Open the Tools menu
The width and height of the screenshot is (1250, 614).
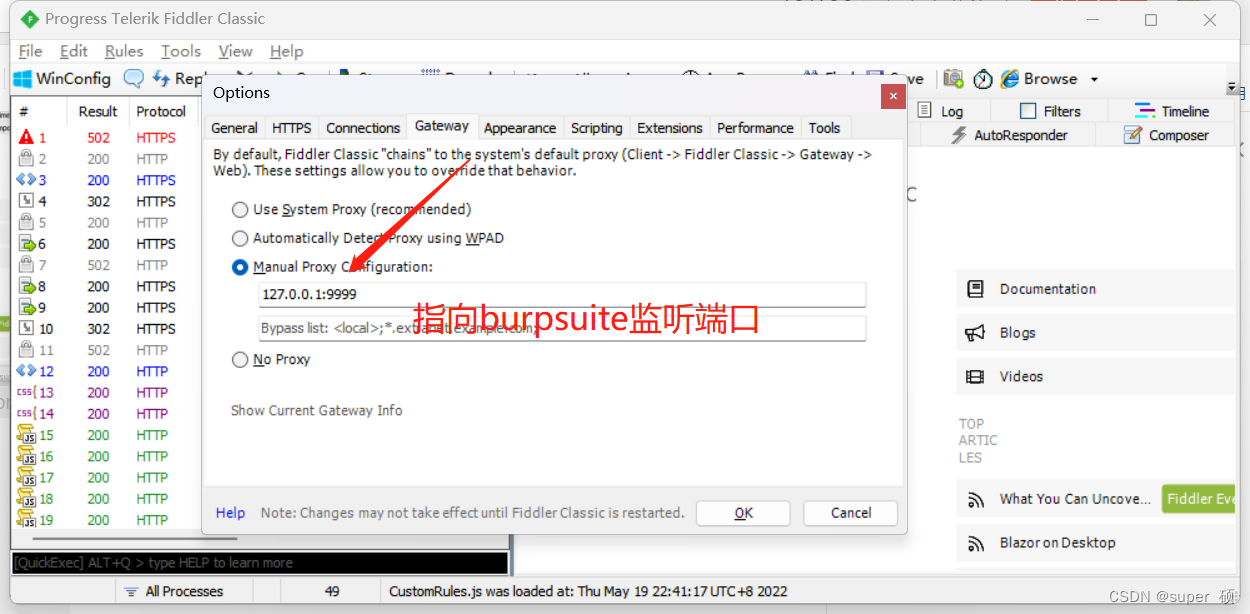(x=181, y=51)
